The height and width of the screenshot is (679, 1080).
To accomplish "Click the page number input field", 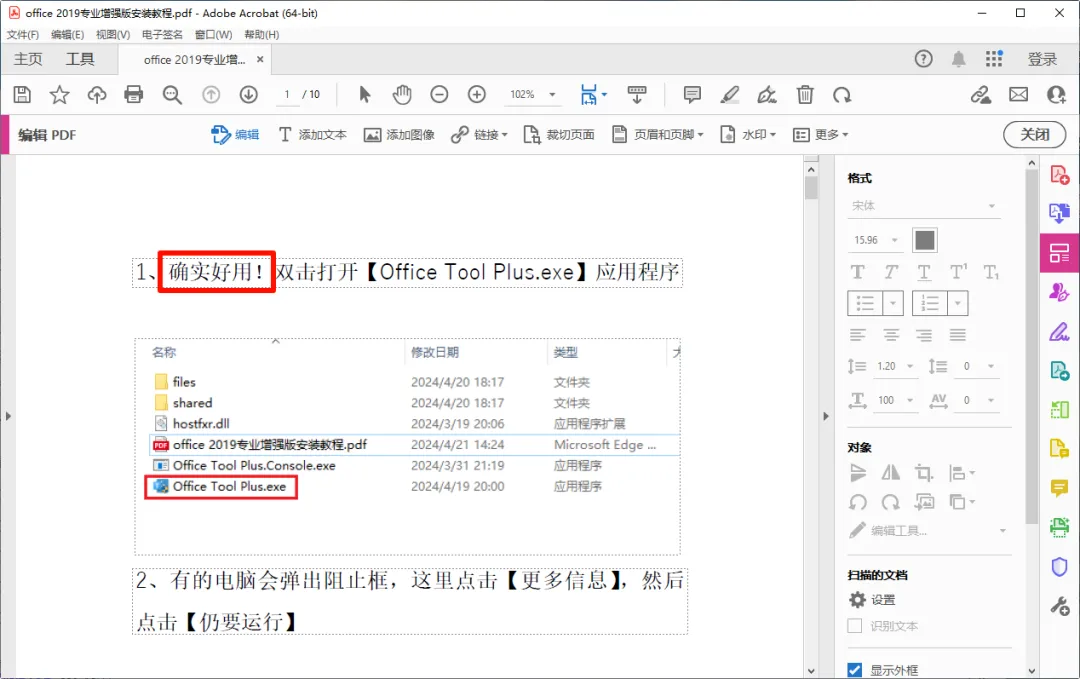I will pos(287,94).
